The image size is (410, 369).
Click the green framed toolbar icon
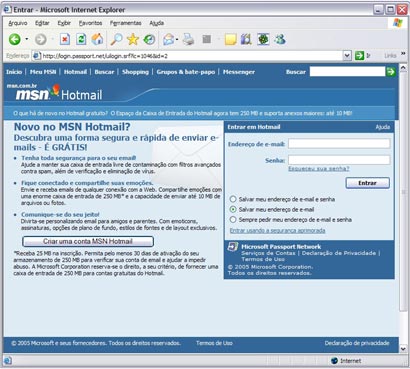(263, 39)
